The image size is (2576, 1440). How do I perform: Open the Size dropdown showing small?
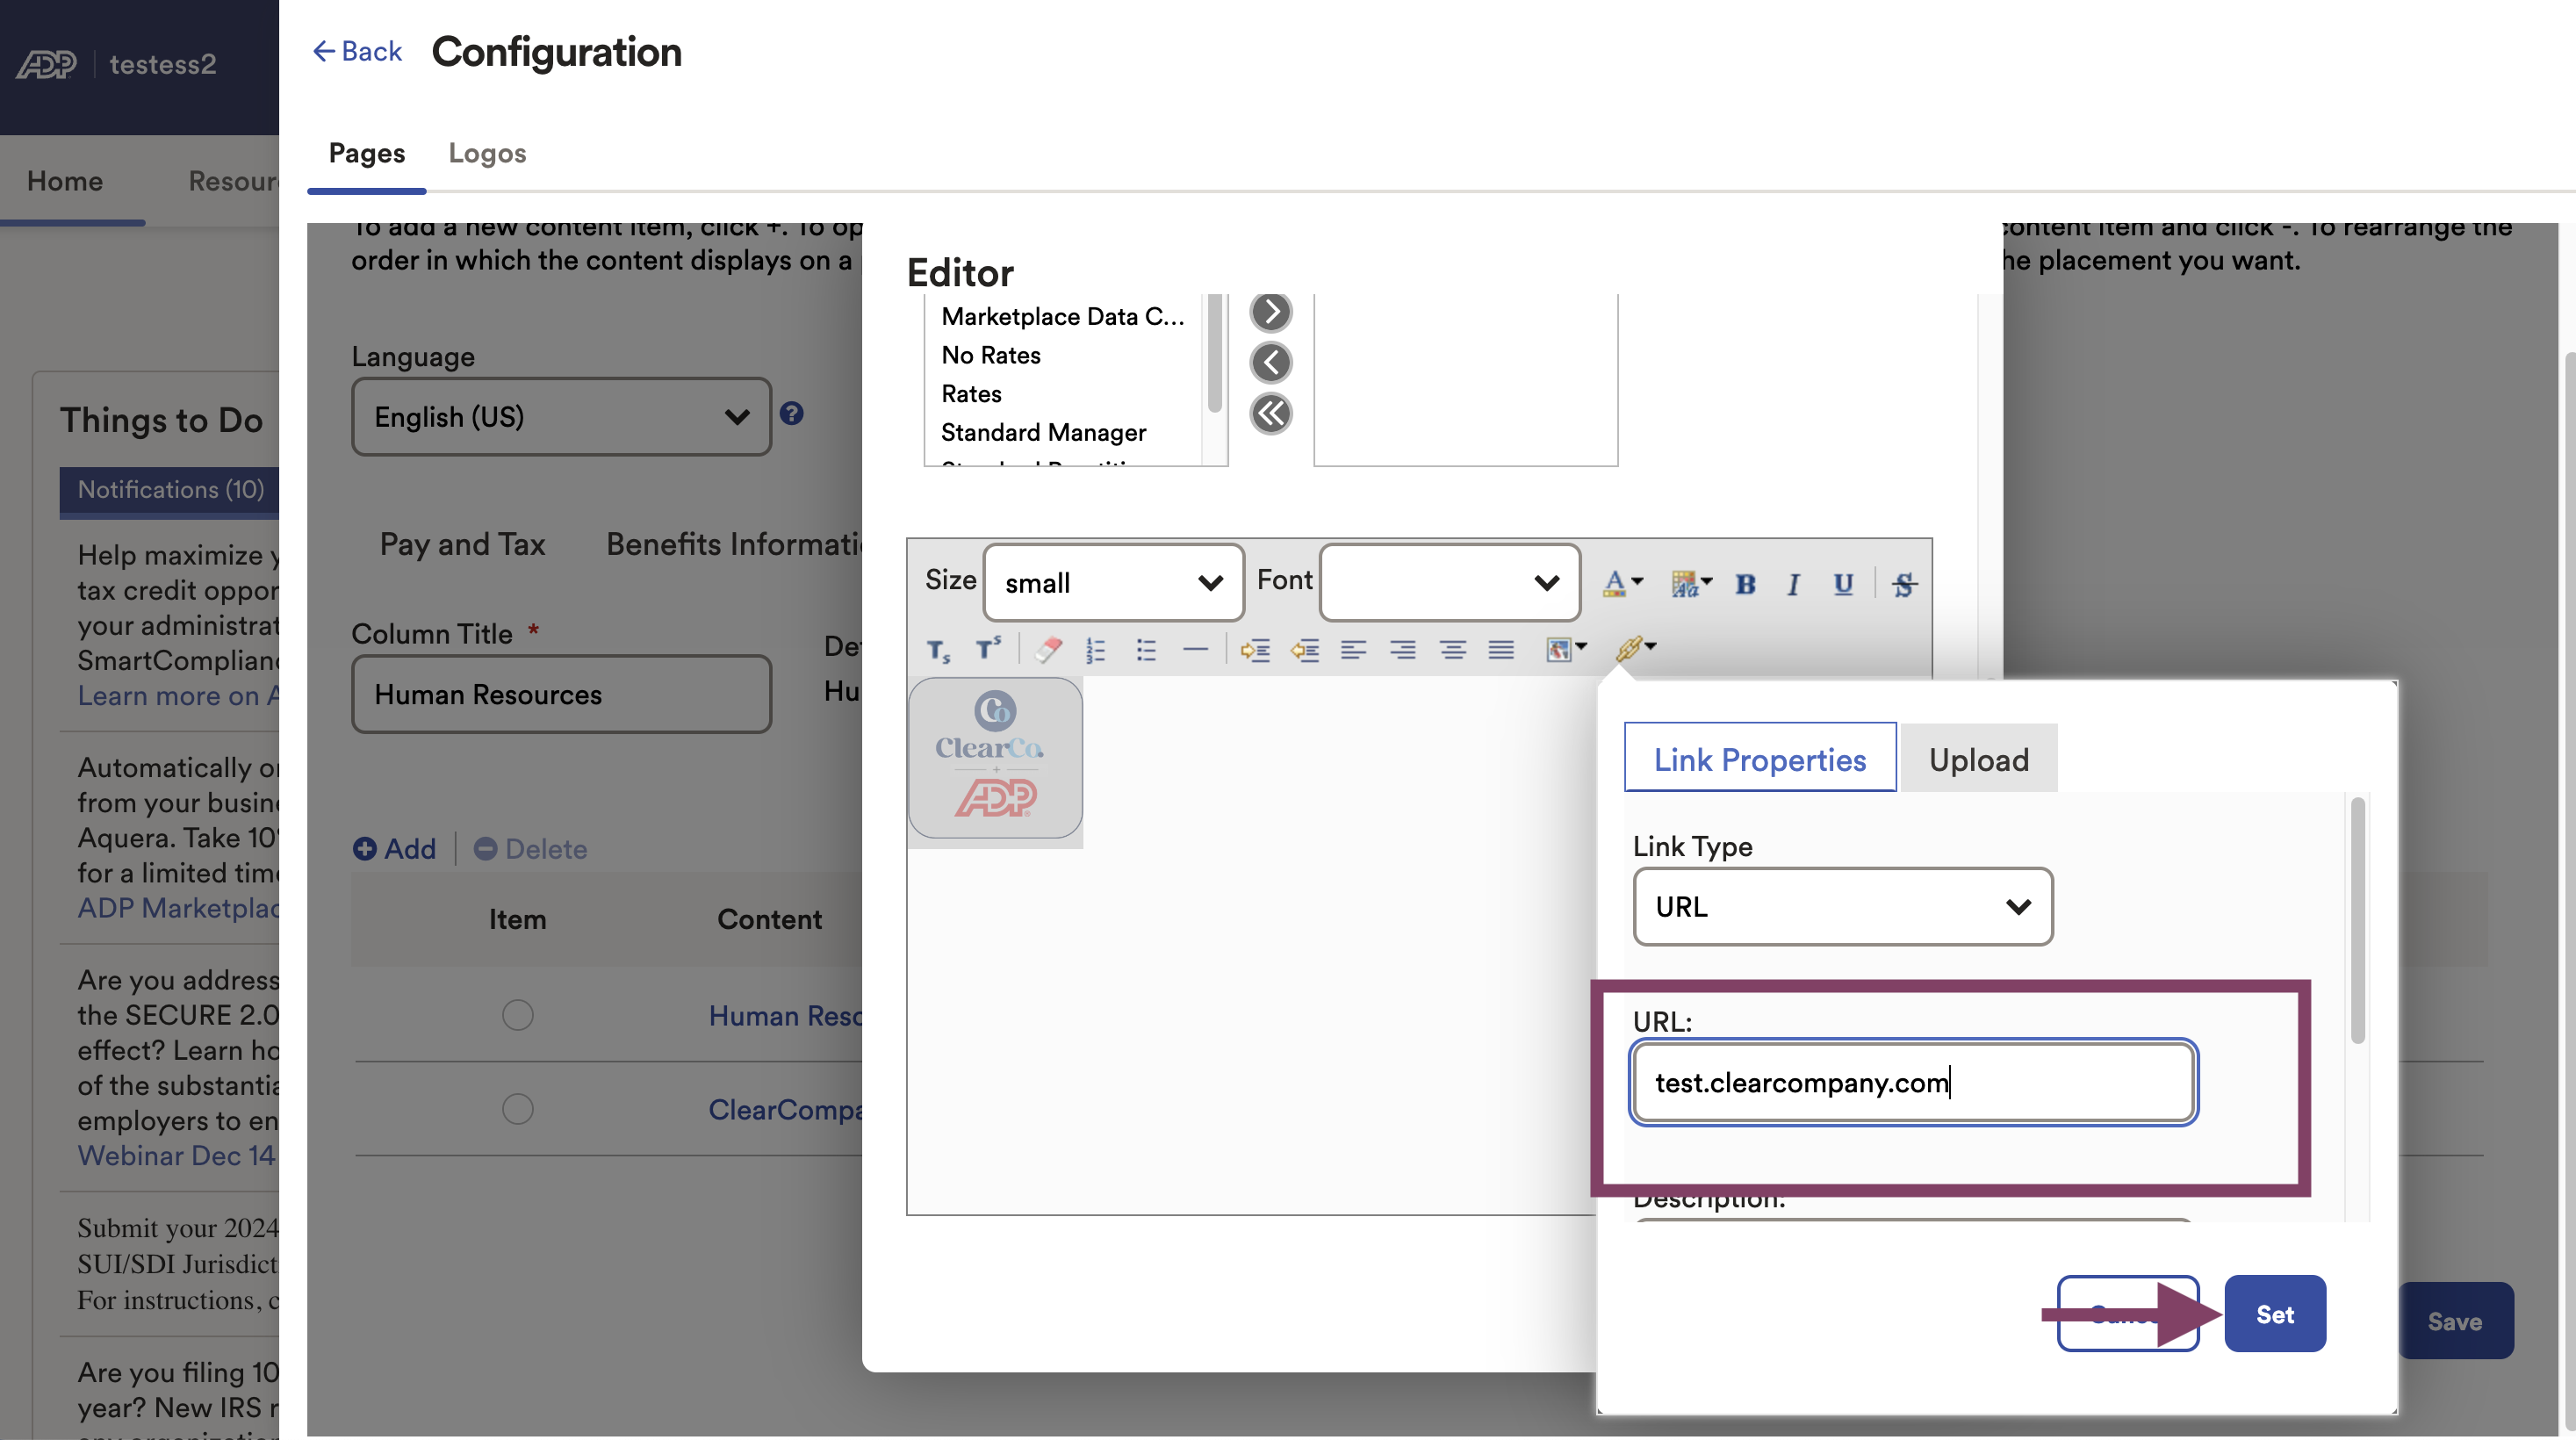point(1113,583)
